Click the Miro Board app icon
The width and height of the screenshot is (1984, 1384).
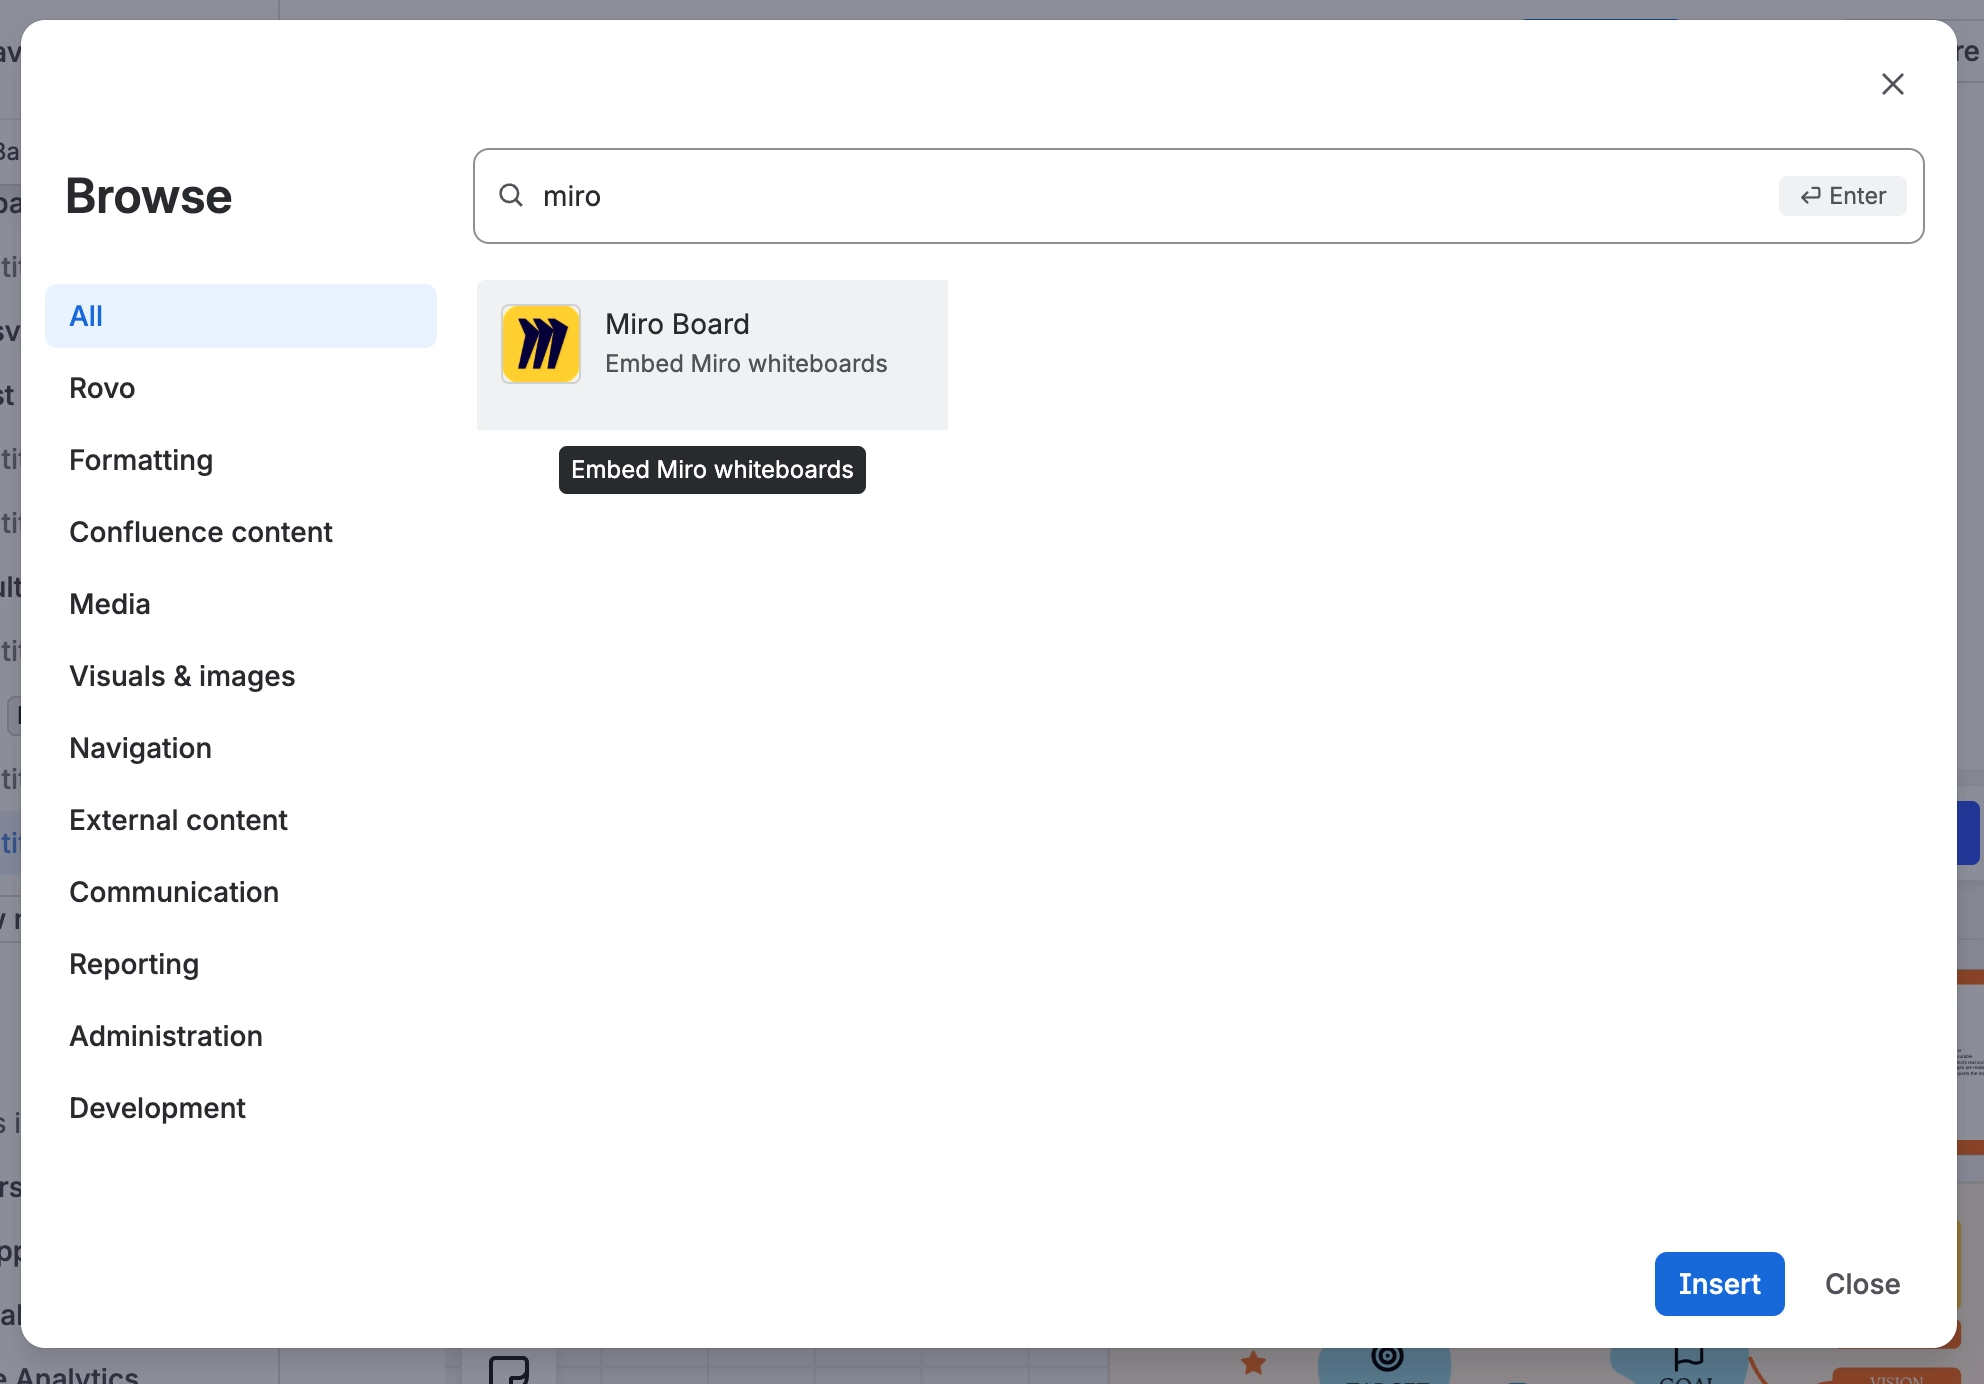(x=541, y=344)
